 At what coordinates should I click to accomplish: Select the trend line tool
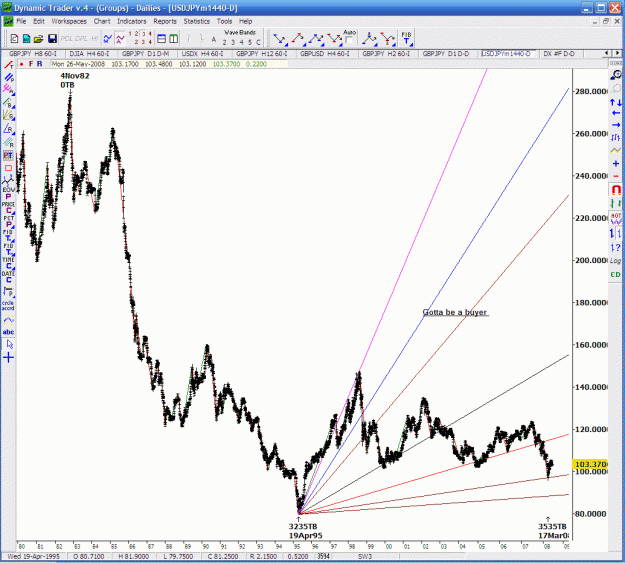(x=8, y=65)
